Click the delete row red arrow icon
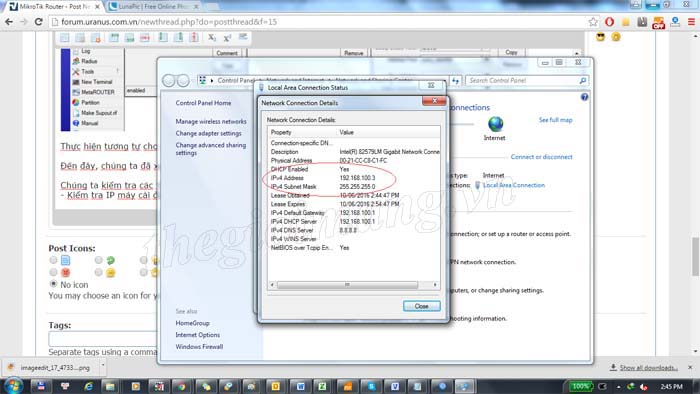Screen dimensions: 700x394 145,38
